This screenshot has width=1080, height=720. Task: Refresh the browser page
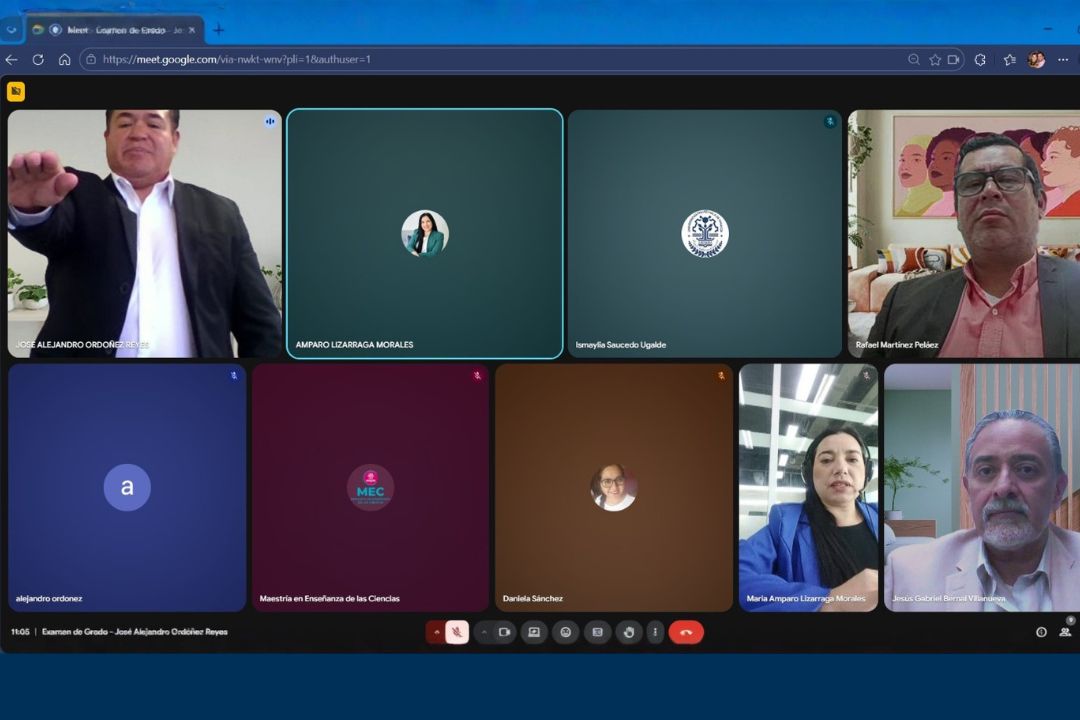38,59
